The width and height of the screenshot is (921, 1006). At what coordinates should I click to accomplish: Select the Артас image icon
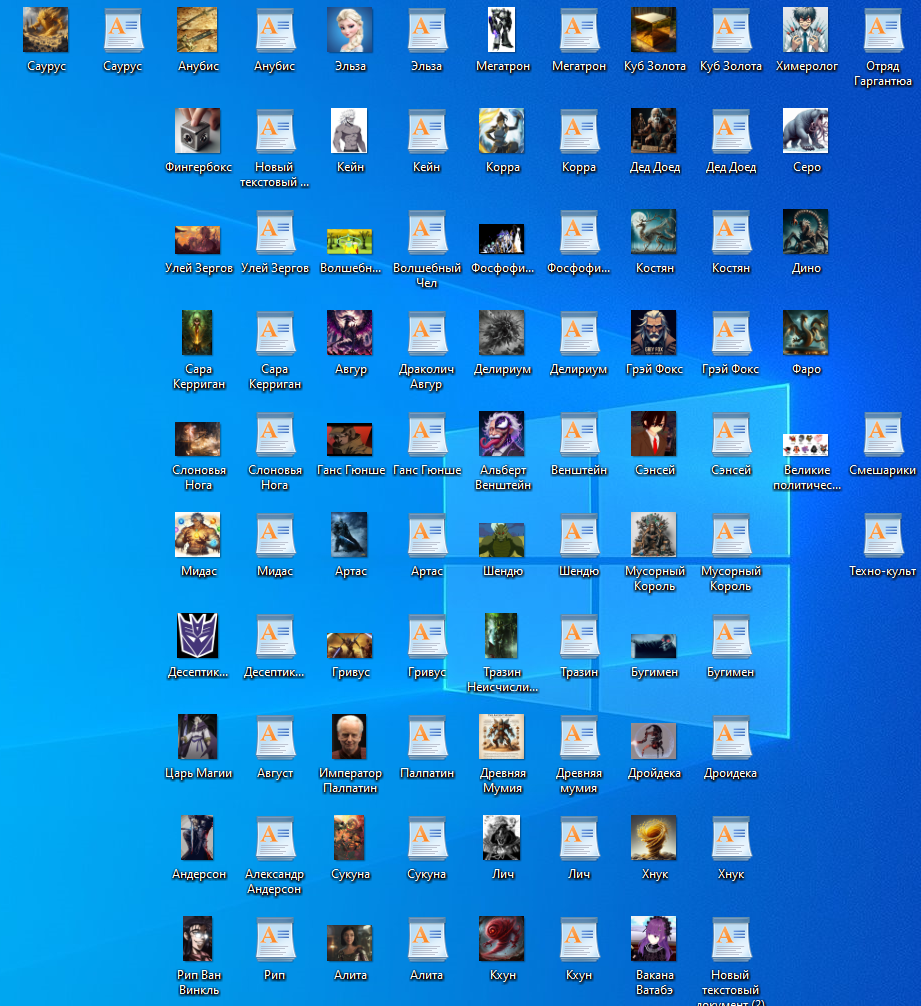point(350,535)
